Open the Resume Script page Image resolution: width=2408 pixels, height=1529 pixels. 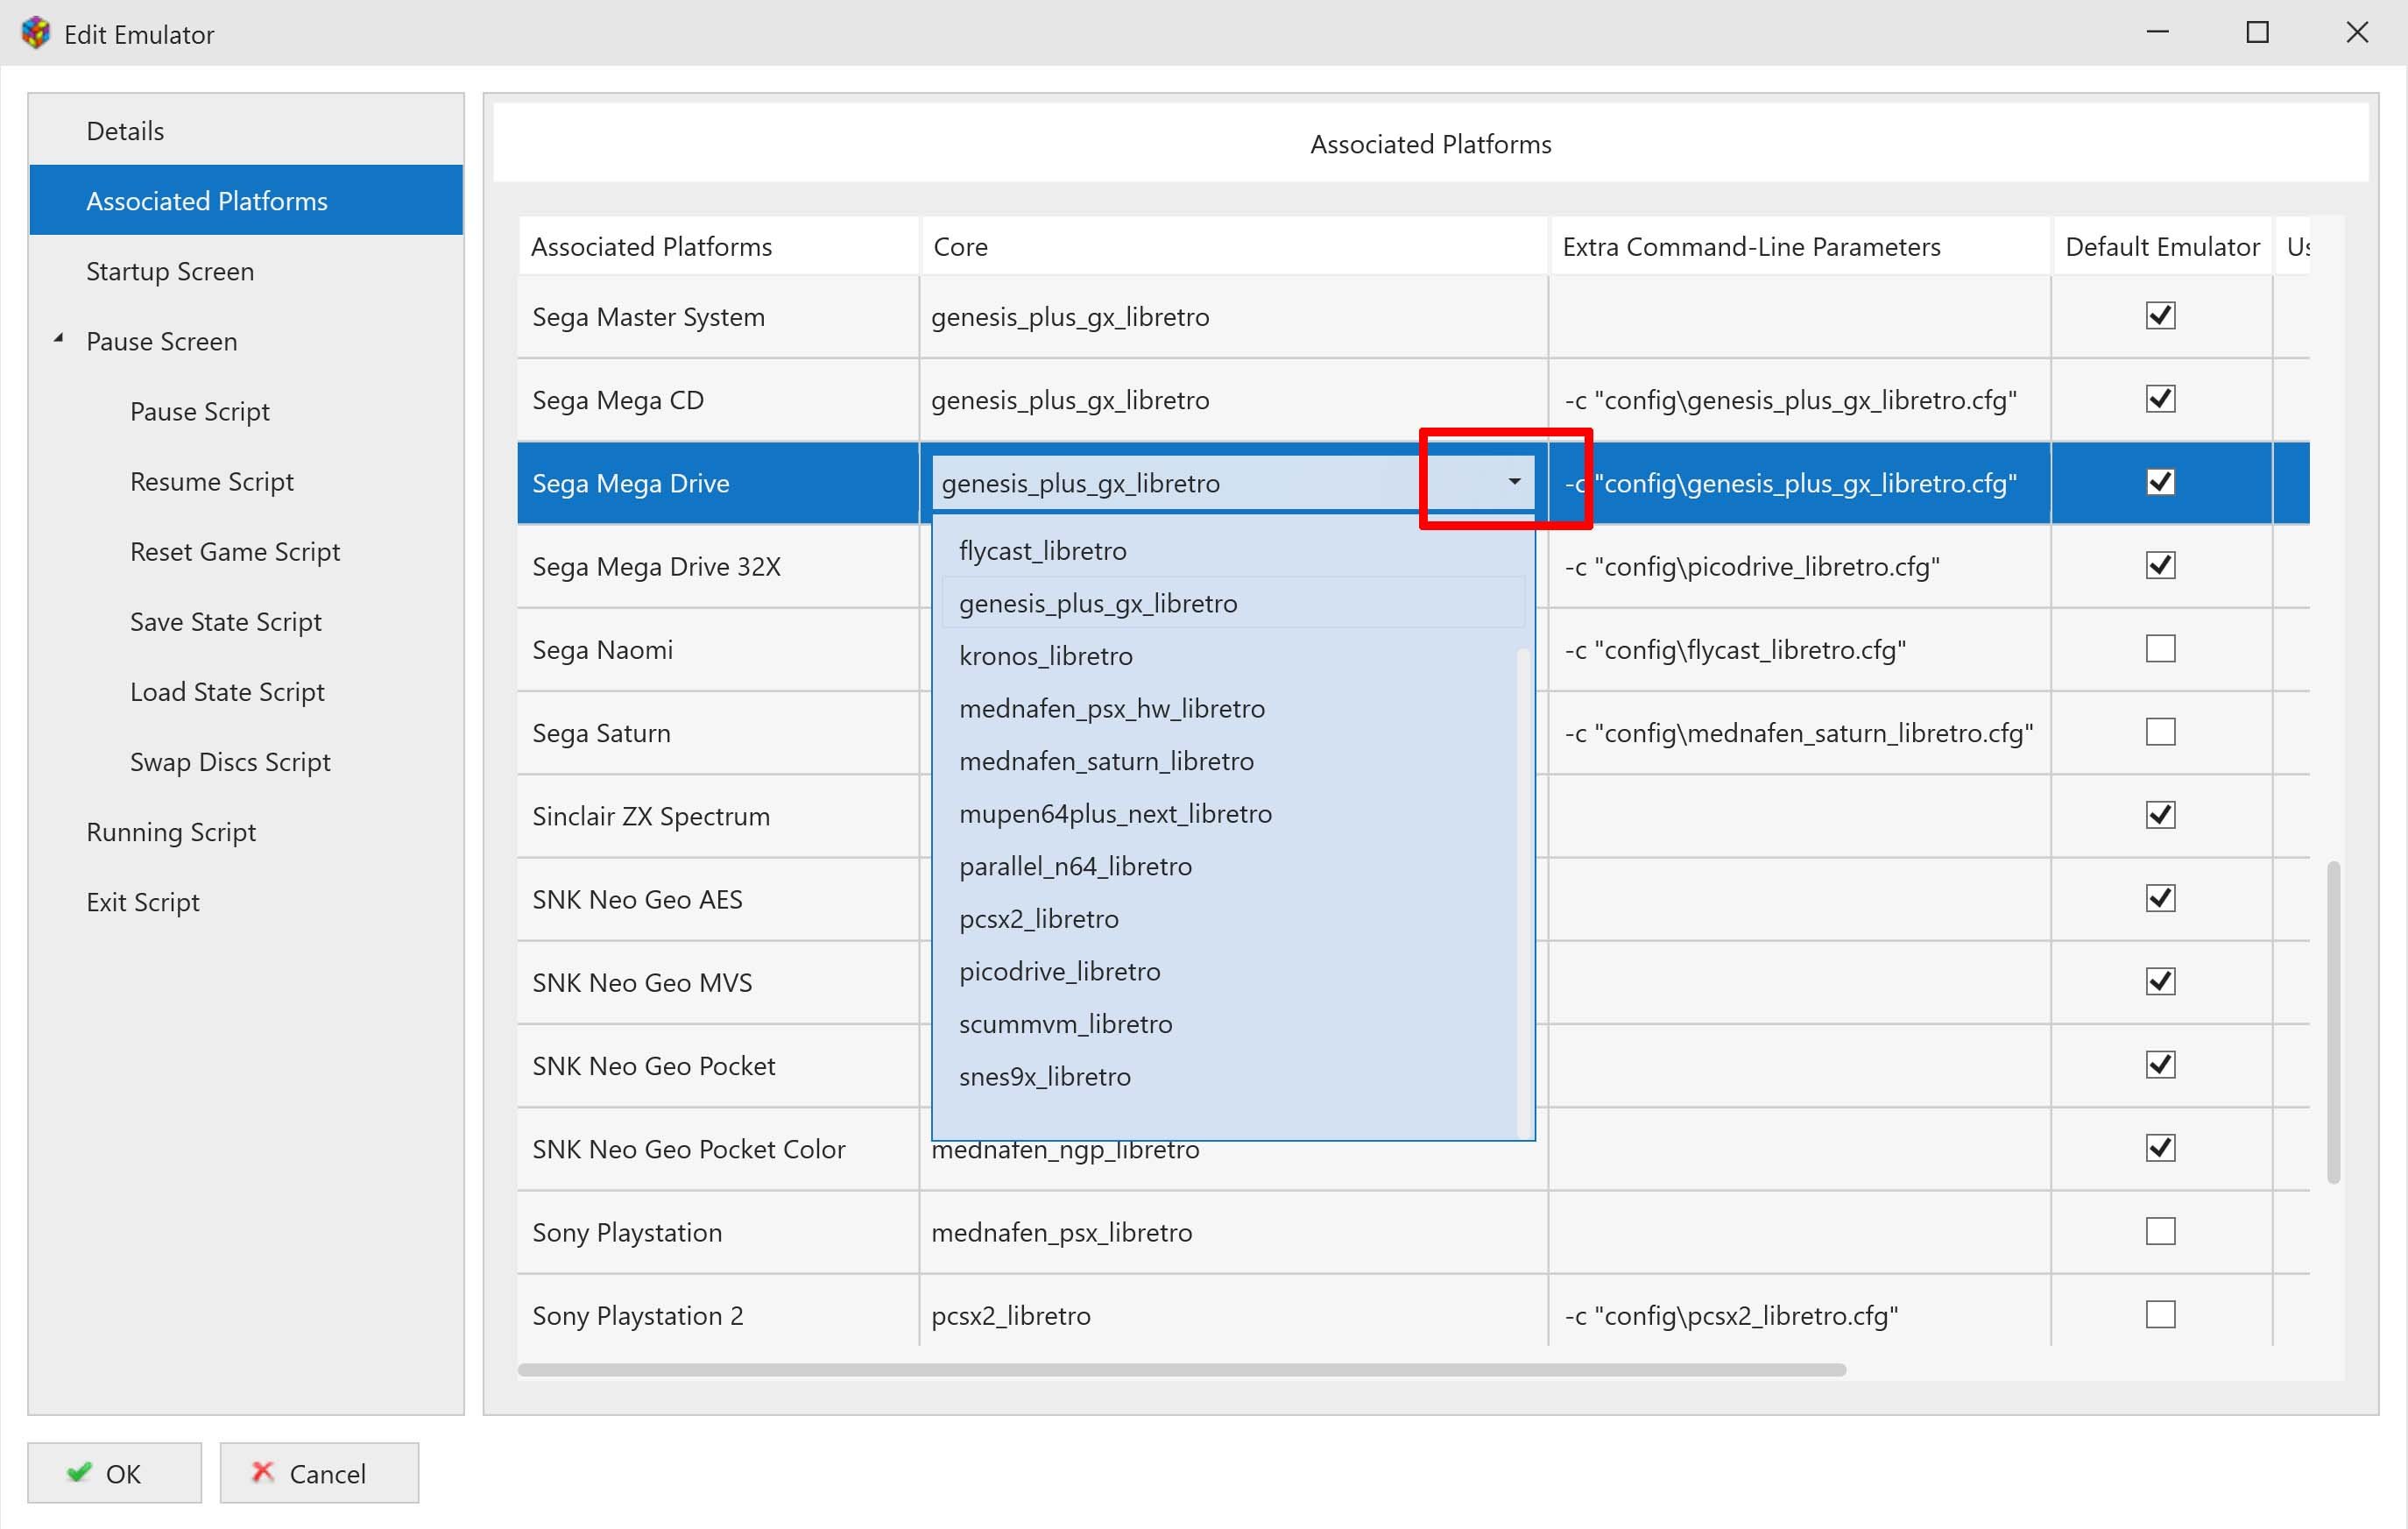246,481
